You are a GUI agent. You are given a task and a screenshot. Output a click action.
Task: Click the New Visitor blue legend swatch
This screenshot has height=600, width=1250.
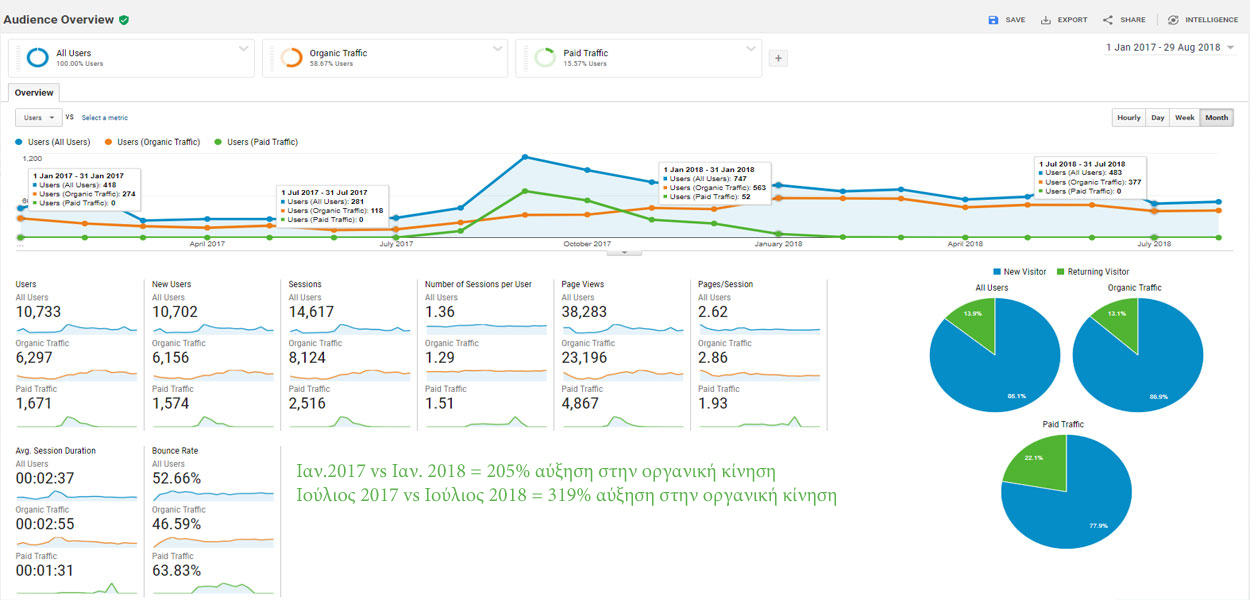coord(997,272)
